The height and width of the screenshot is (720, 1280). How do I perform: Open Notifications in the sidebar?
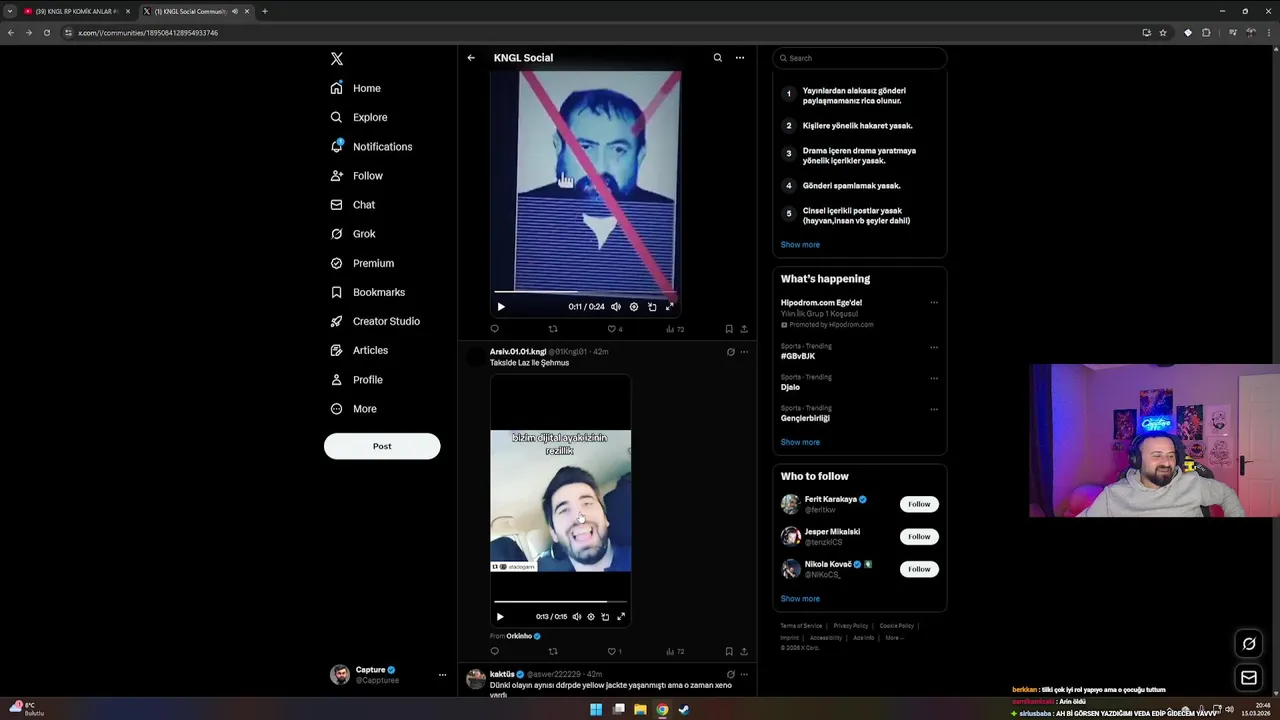click(371, 146)
